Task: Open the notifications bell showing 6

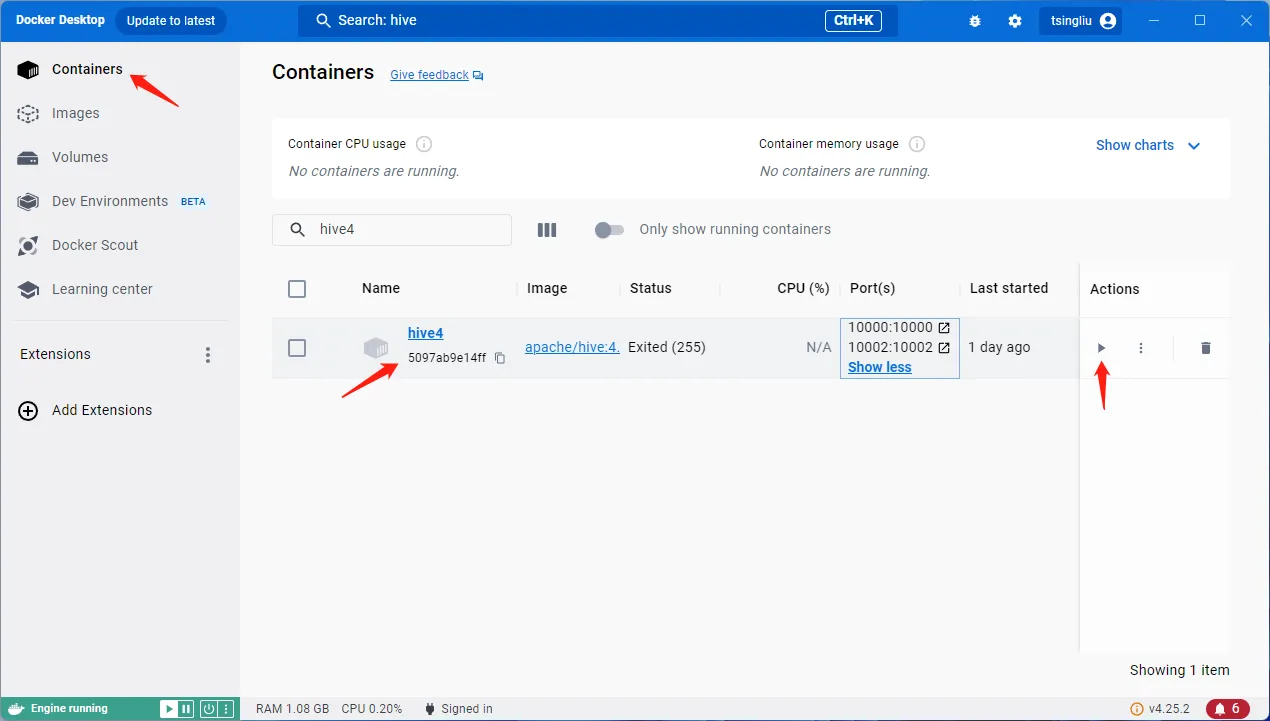Action: [1227, 709]
